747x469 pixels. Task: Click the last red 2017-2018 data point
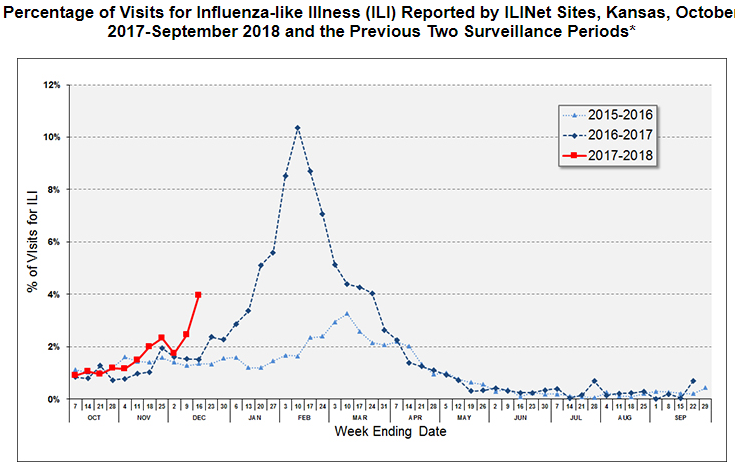[x=198, y=295]
